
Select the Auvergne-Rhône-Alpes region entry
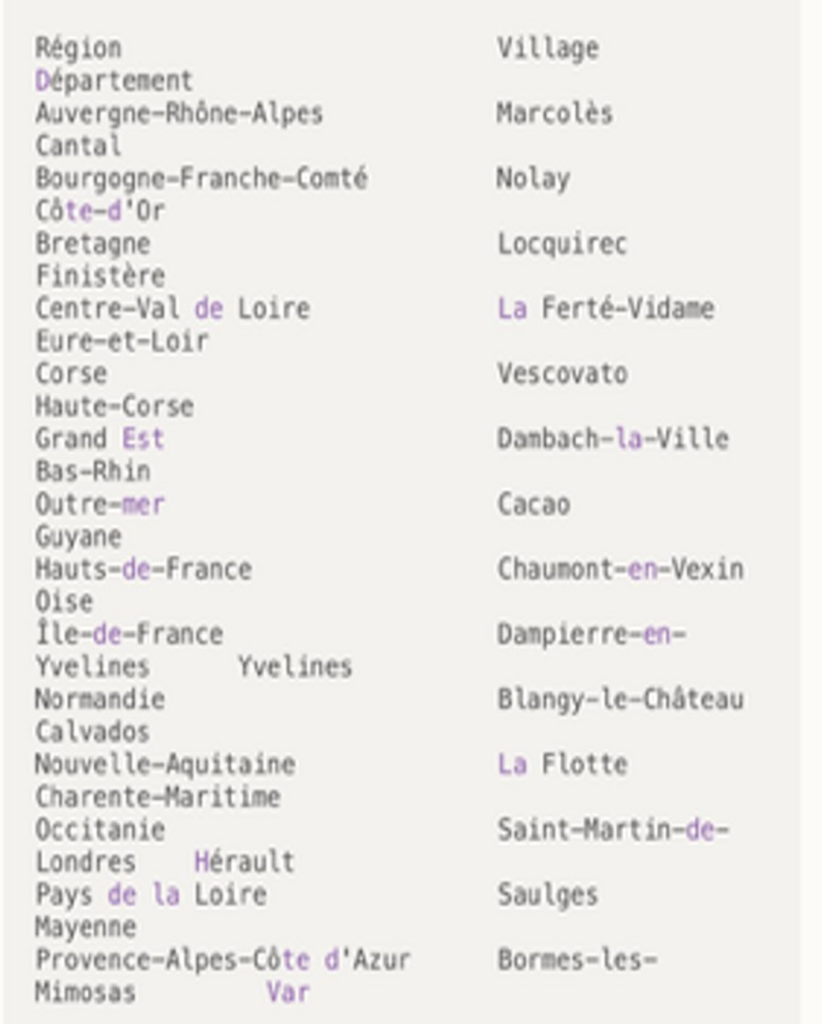(179, 113)
